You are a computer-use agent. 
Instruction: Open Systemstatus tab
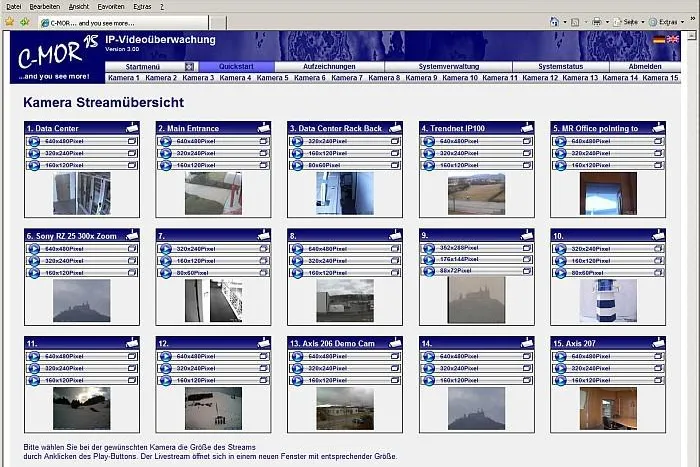tap(561, 67)
